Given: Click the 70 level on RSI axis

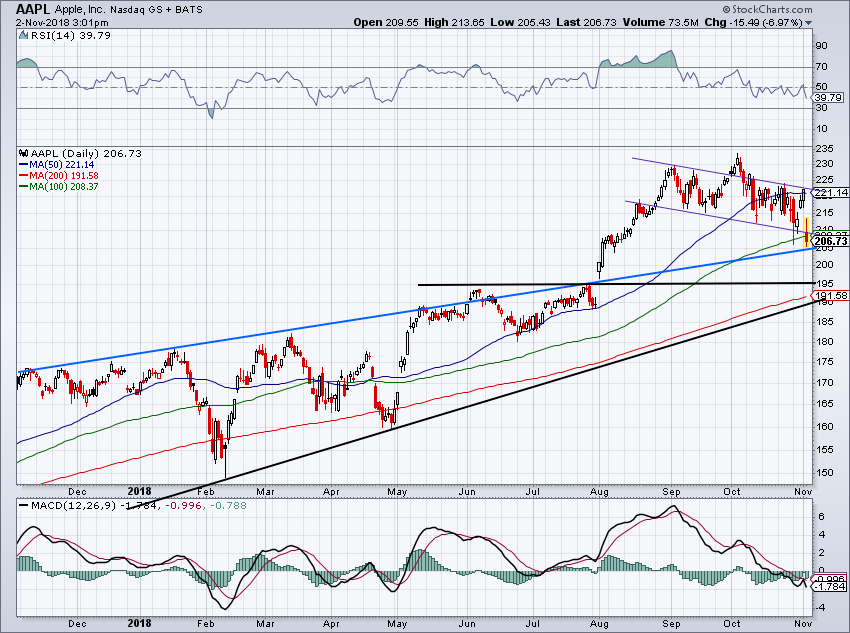Looking at the screenshot, I should point(822,67).
